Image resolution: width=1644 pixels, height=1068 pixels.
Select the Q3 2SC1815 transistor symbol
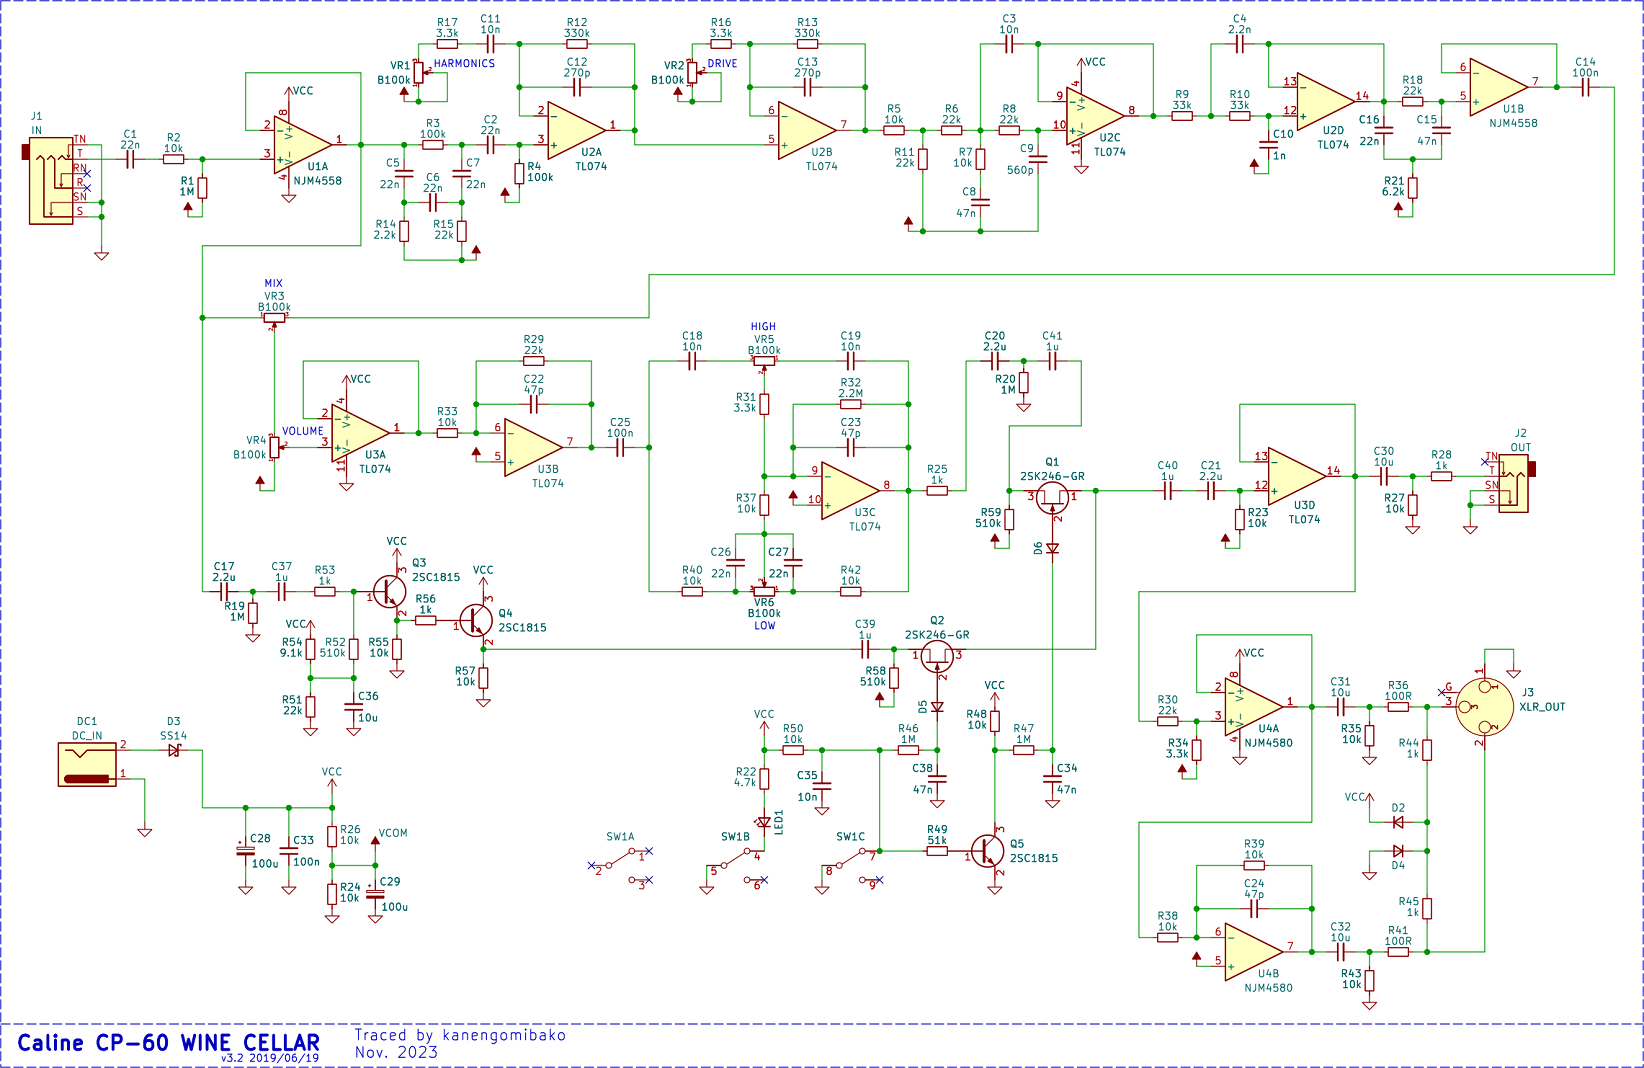pos(388,591)
